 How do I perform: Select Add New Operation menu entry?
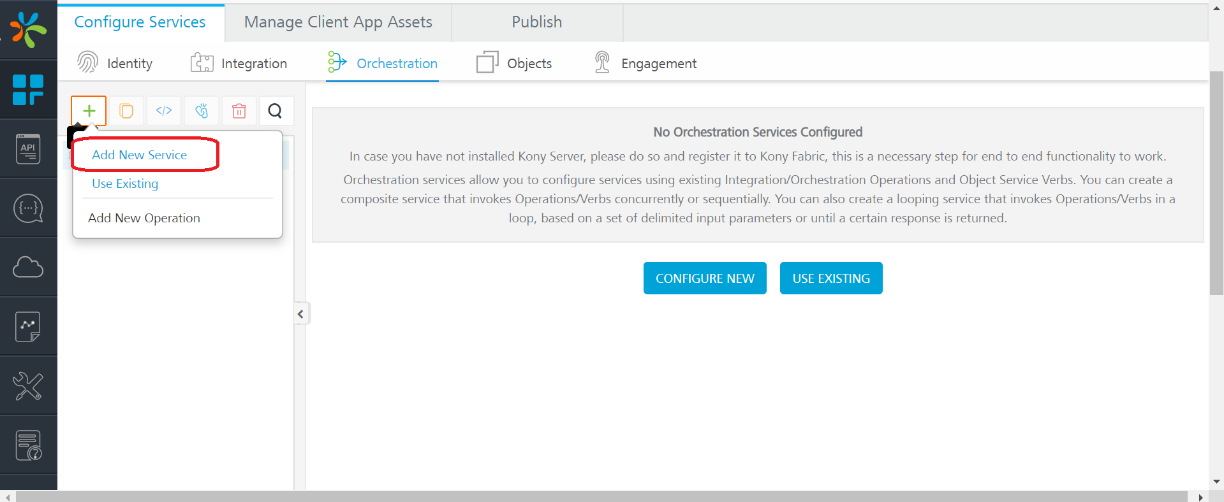[x=144, y=218]
